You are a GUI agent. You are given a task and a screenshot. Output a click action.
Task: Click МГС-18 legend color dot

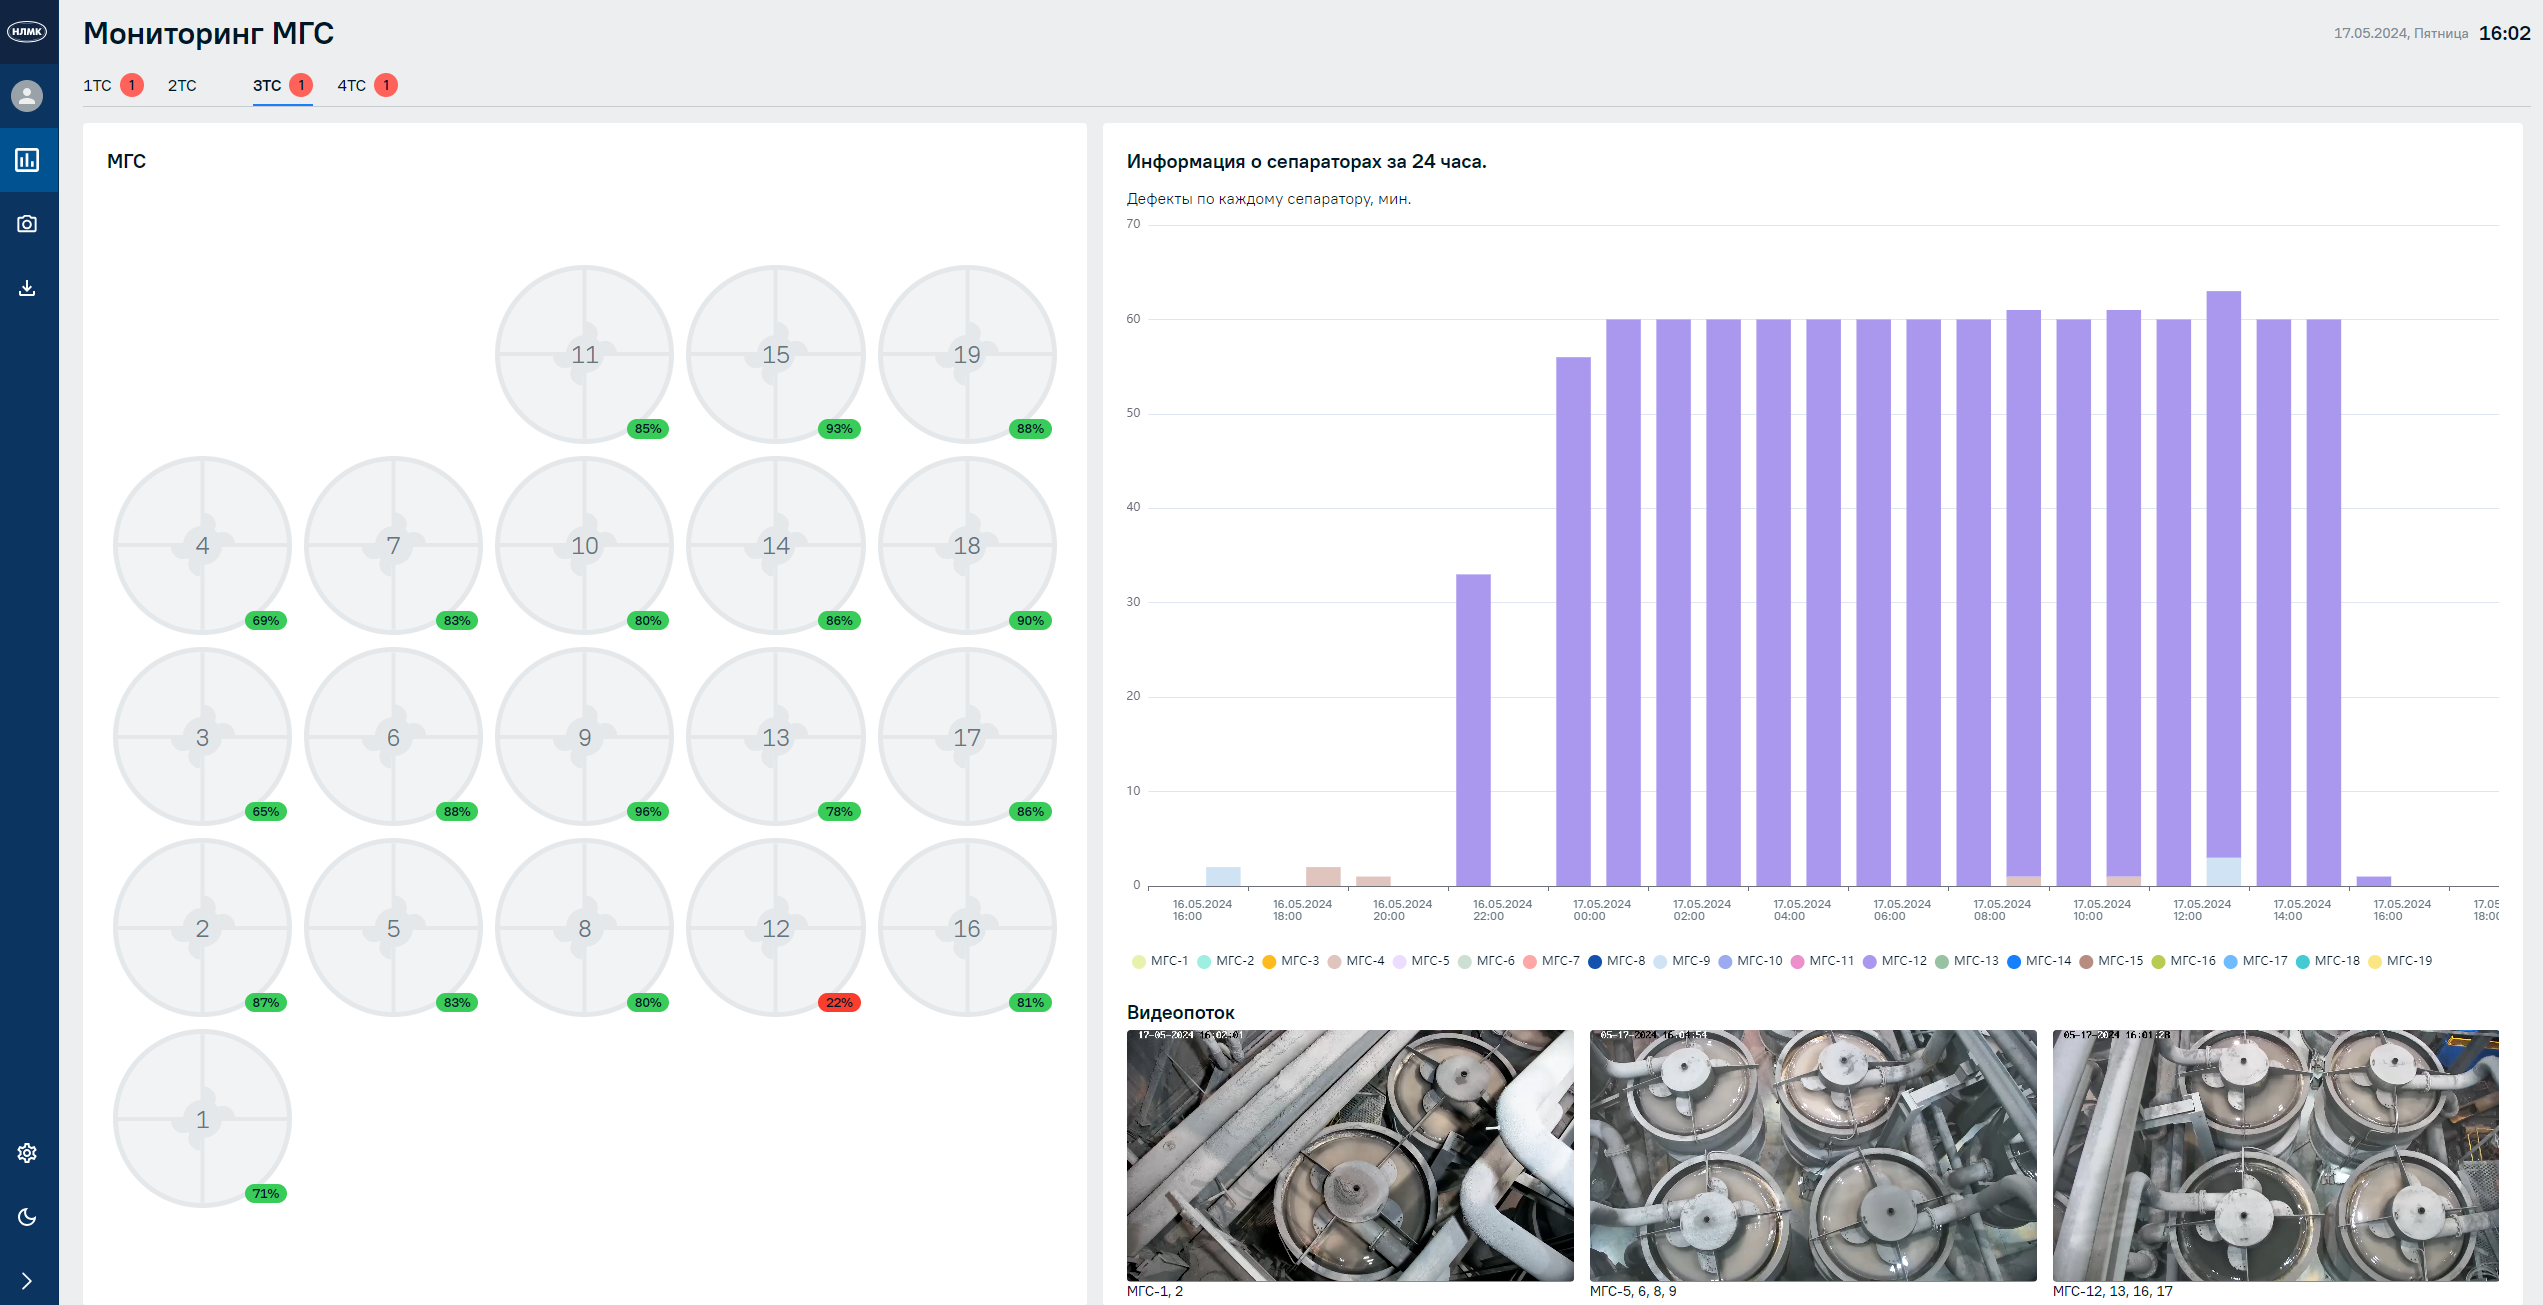click(2302, 962)
